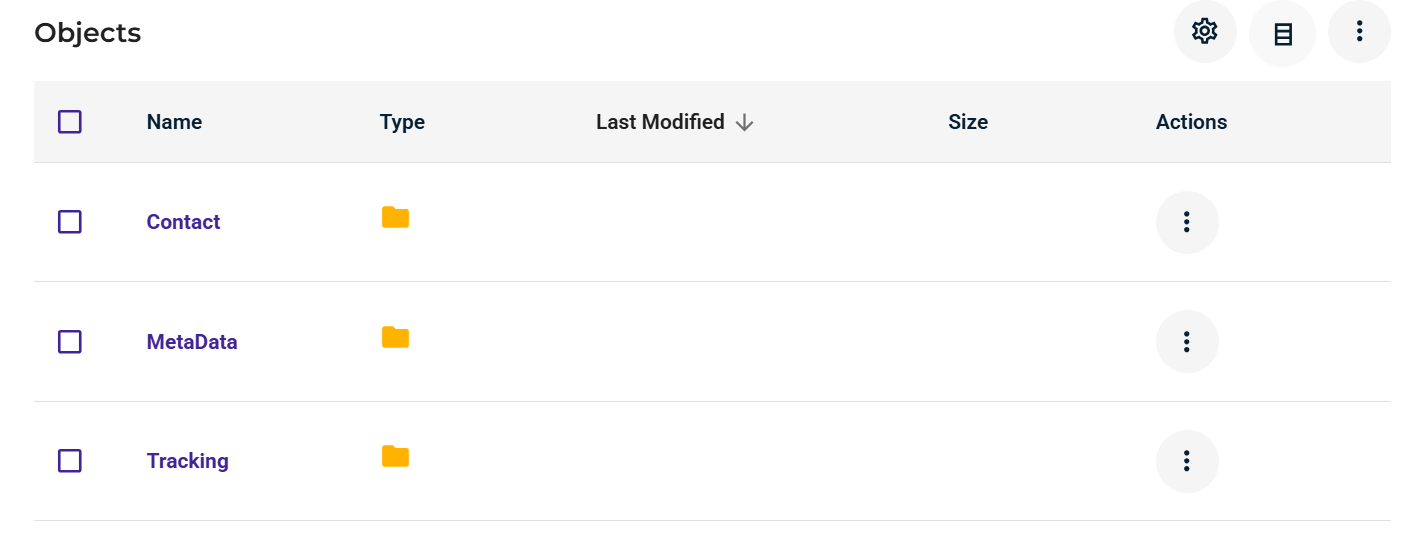Click the table density view icon

[1282, 34]
